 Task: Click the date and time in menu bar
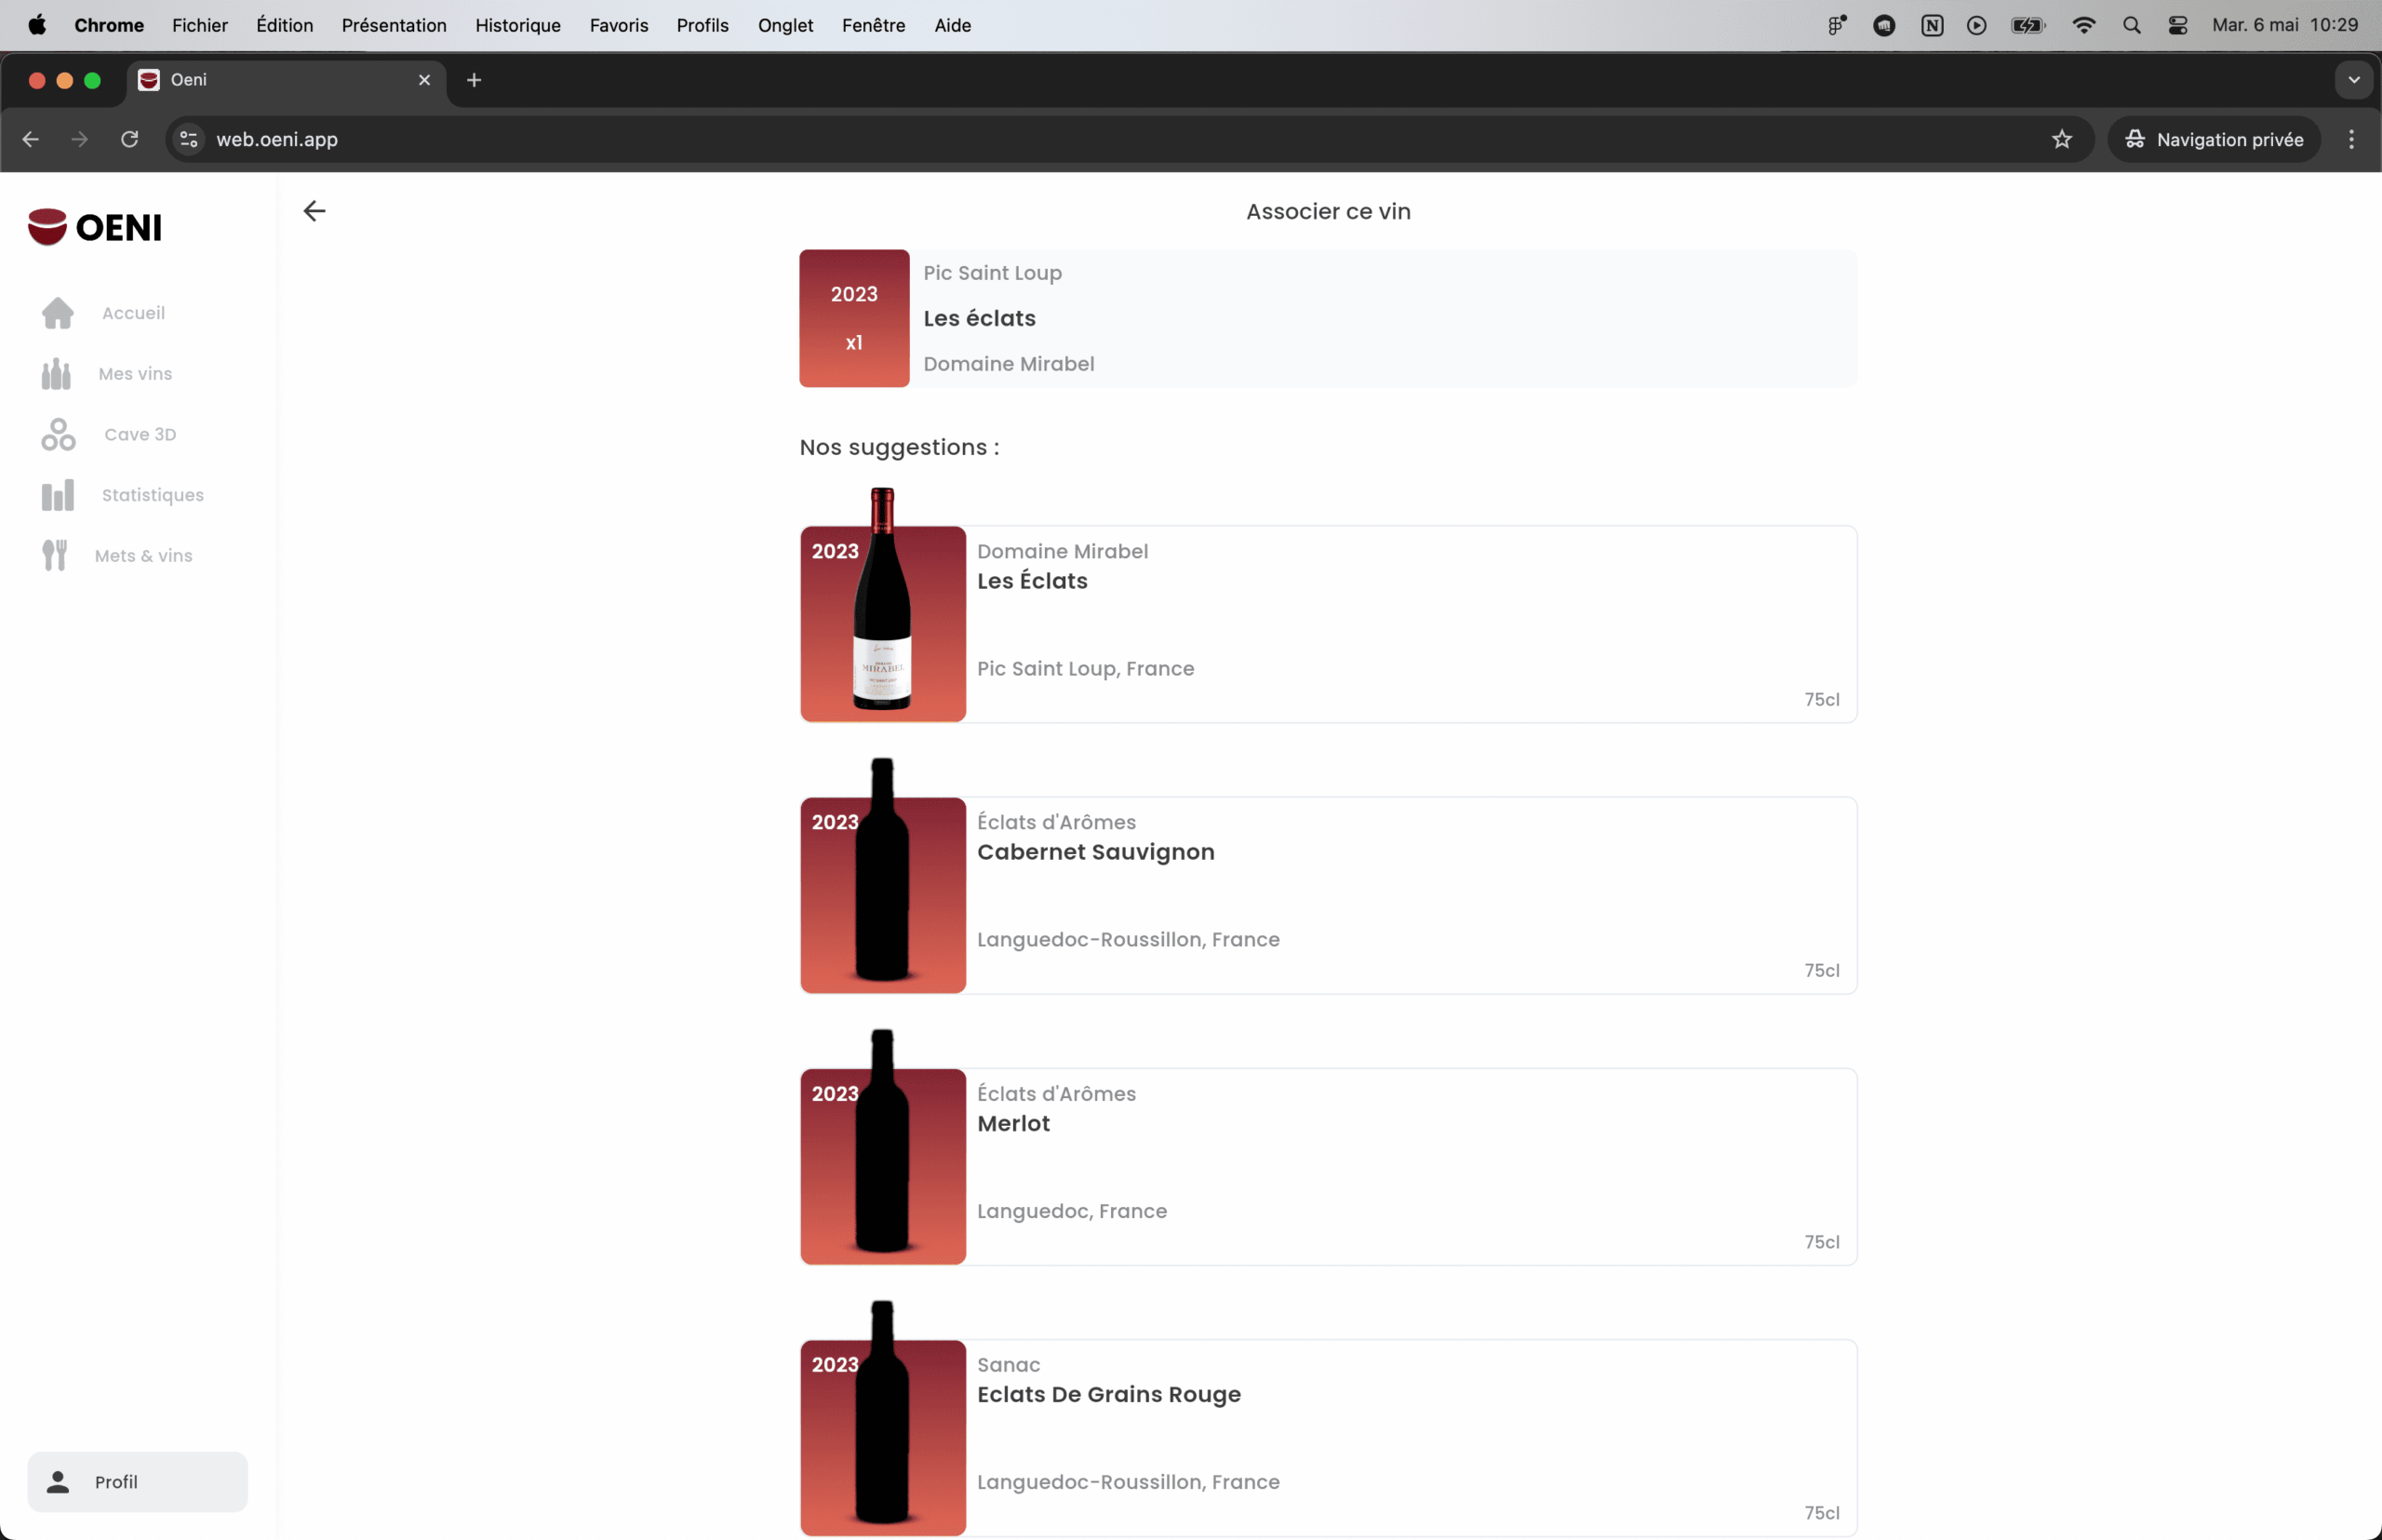(2285, 25)
